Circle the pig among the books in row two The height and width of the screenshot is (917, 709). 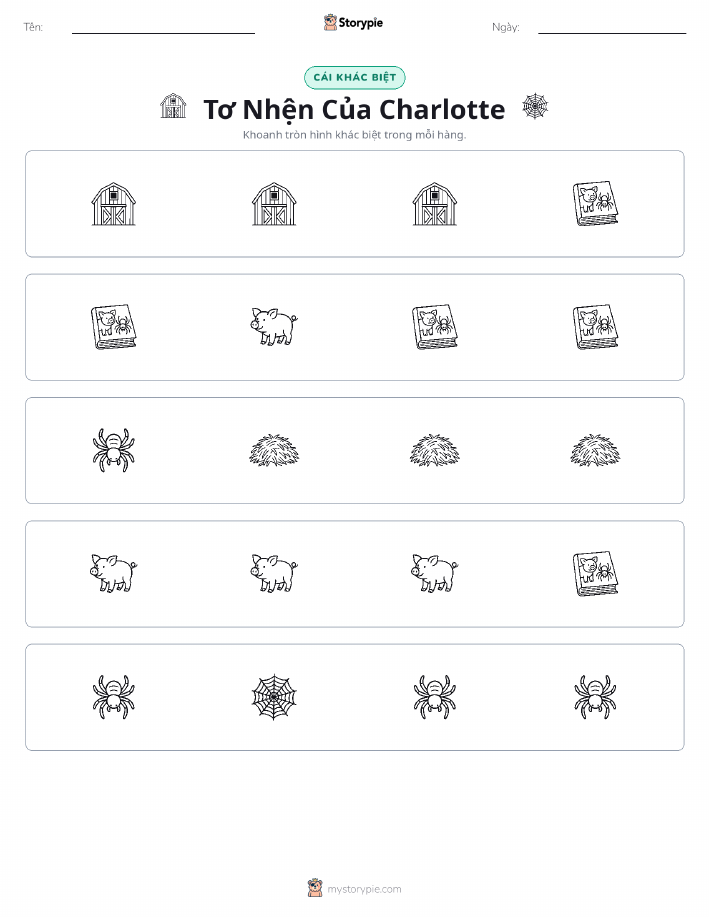coord(274,326)
